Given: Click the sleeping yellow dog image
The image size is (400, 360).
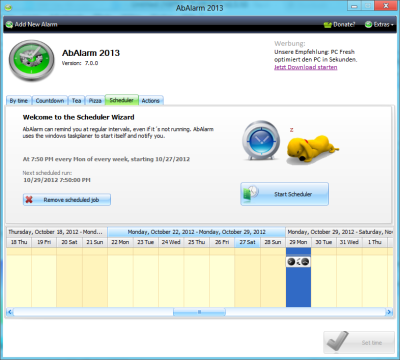Looking at the screenshot, I should click(x=312, y=149).
